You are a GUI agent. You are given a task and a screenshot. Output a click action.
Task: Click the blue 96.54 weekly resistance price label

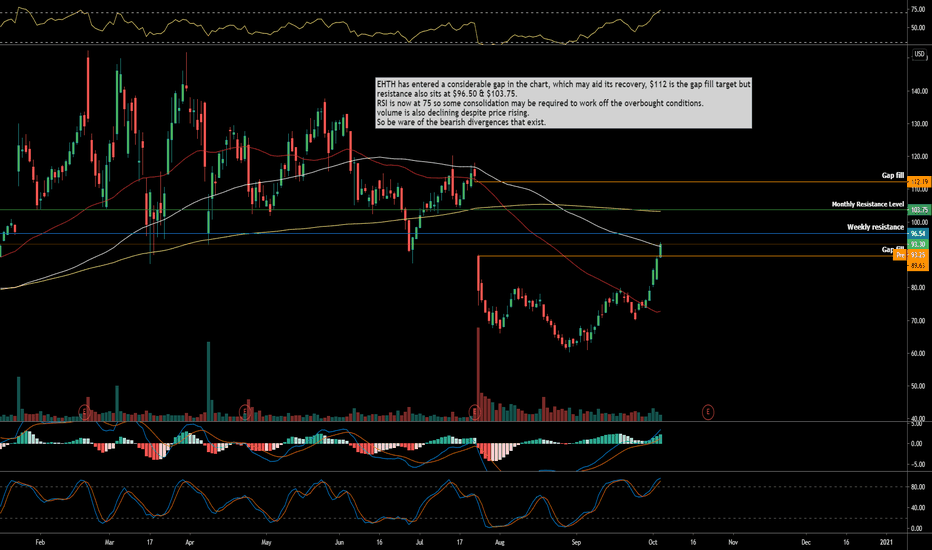click(919, 234)
